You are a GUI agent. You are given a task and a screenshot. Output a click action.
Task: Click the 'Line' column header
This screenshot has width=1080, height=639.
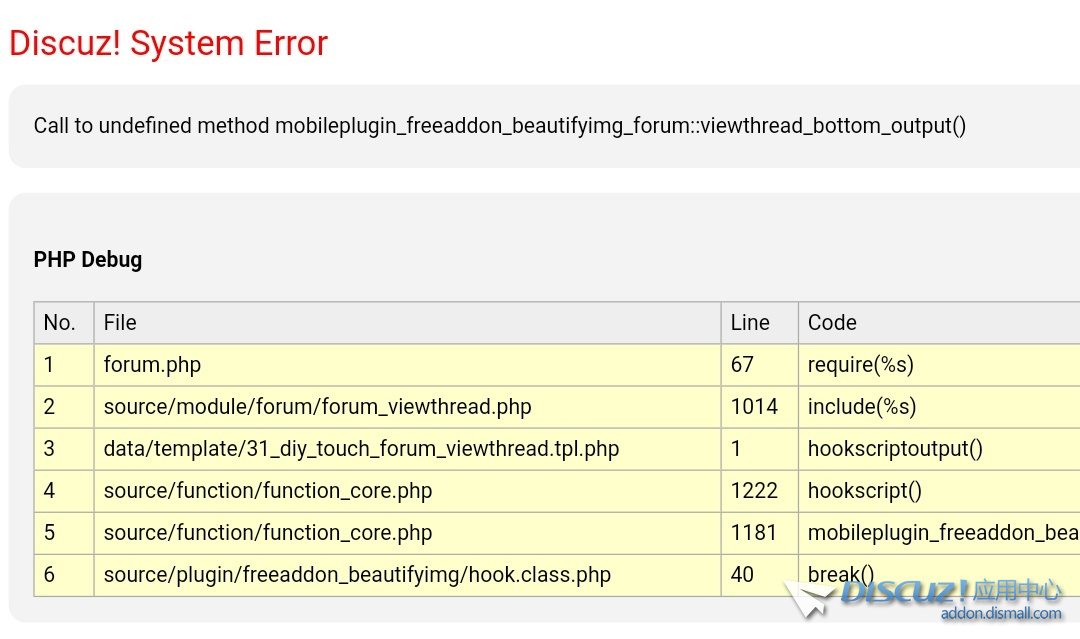(x=759, y=323)
